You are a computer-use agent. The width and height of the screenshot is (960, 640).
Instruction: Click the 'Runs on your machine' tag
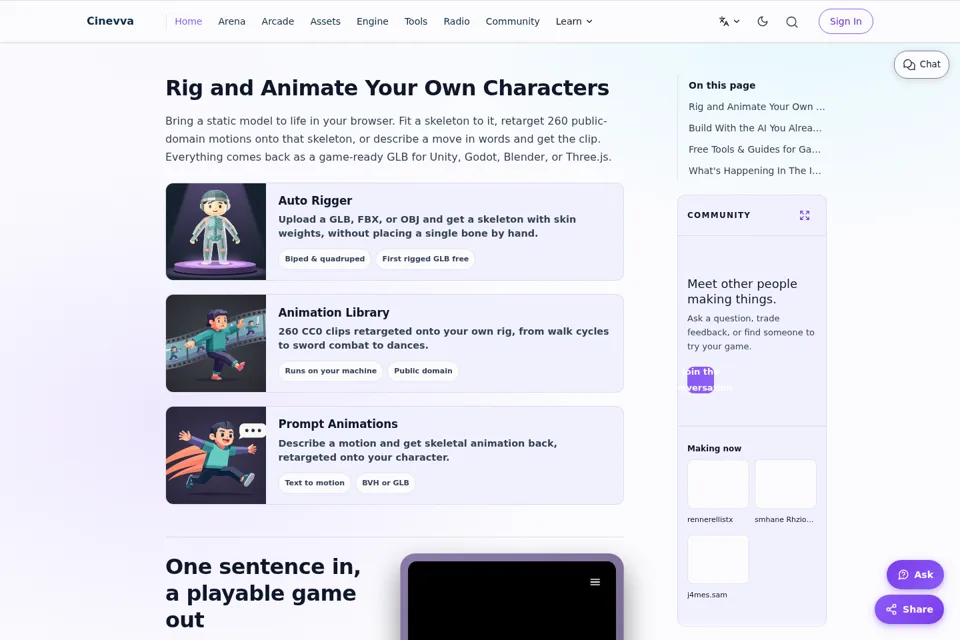click(331, 371)
